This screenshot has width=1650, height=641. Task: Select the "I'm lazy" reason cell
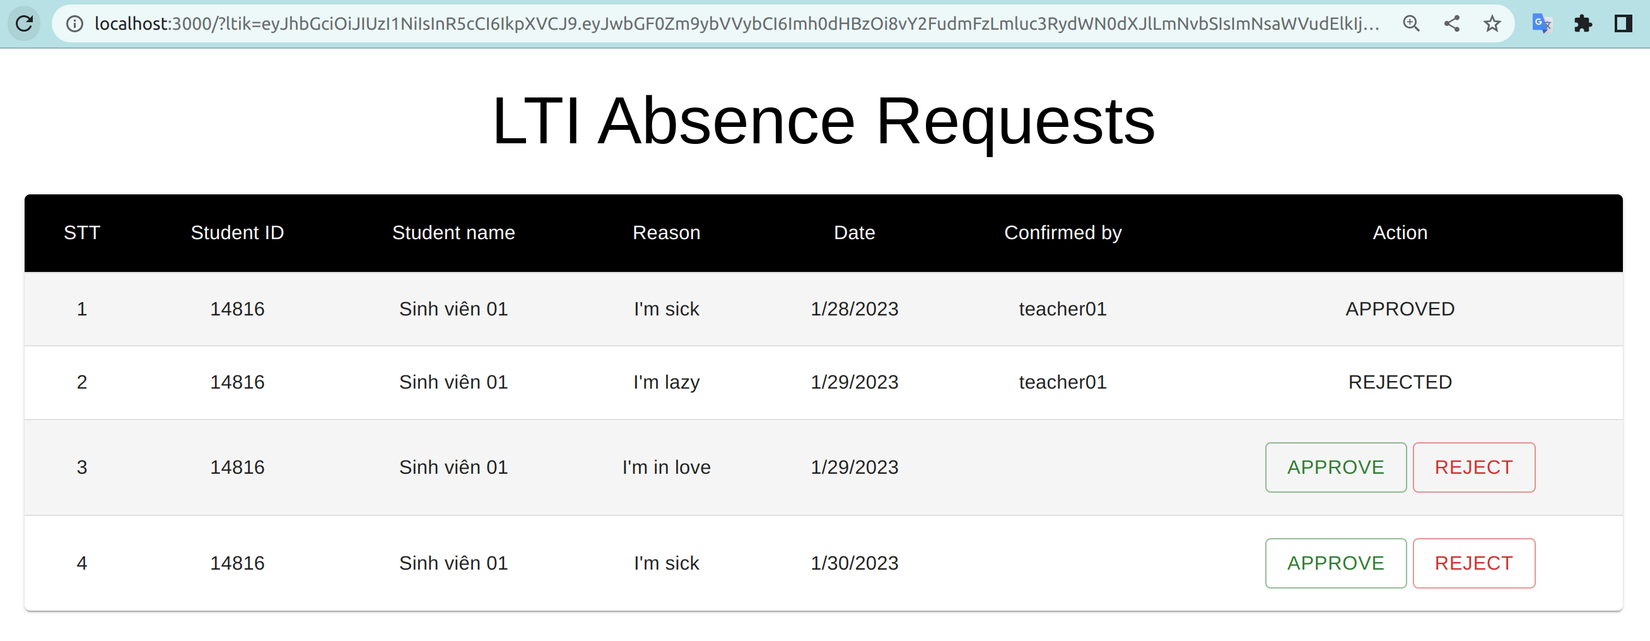(666, 382)
